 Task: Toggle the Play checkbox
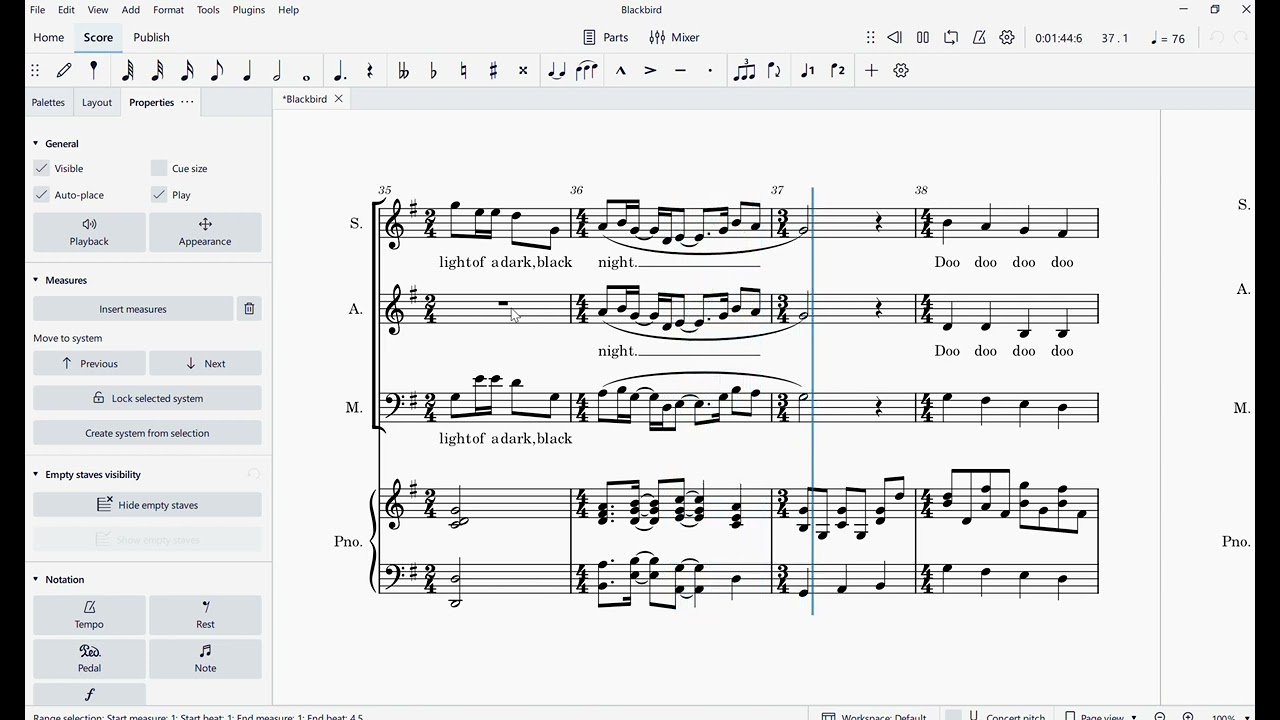159,195
